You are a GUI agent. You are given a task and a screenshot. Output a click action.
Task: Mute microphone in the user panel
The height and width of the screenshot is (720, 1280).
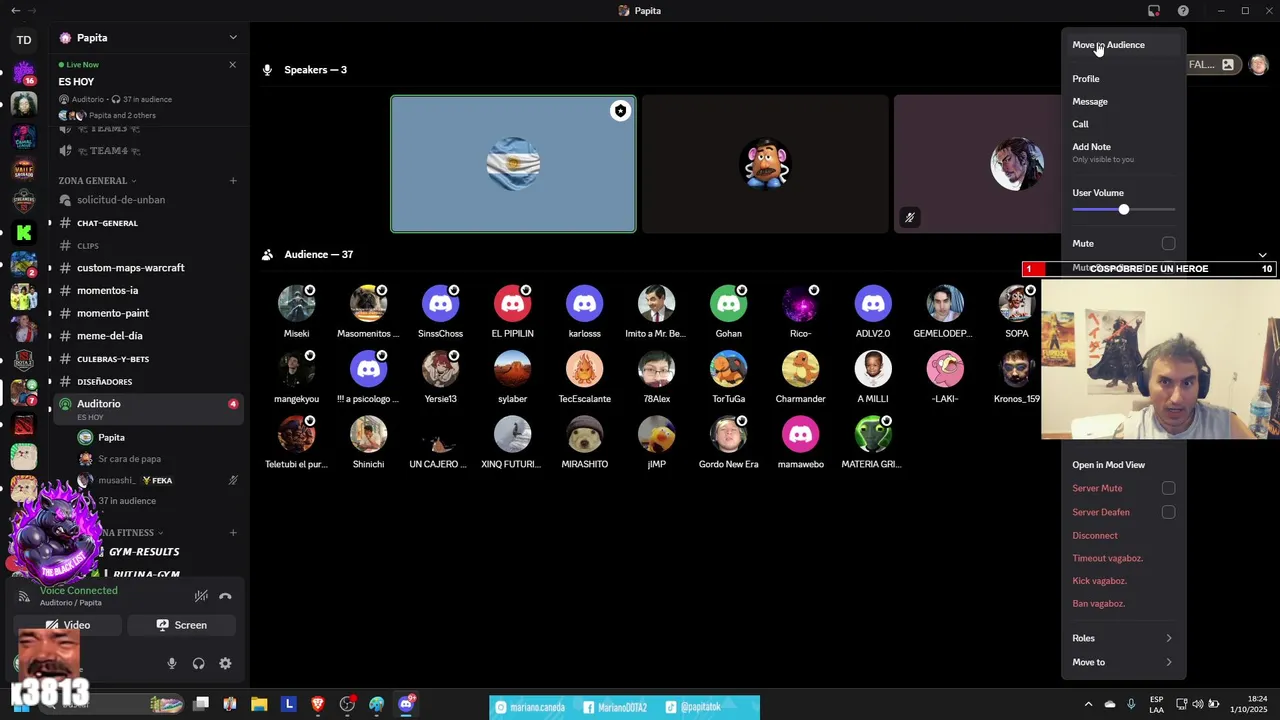coord(172,663)
